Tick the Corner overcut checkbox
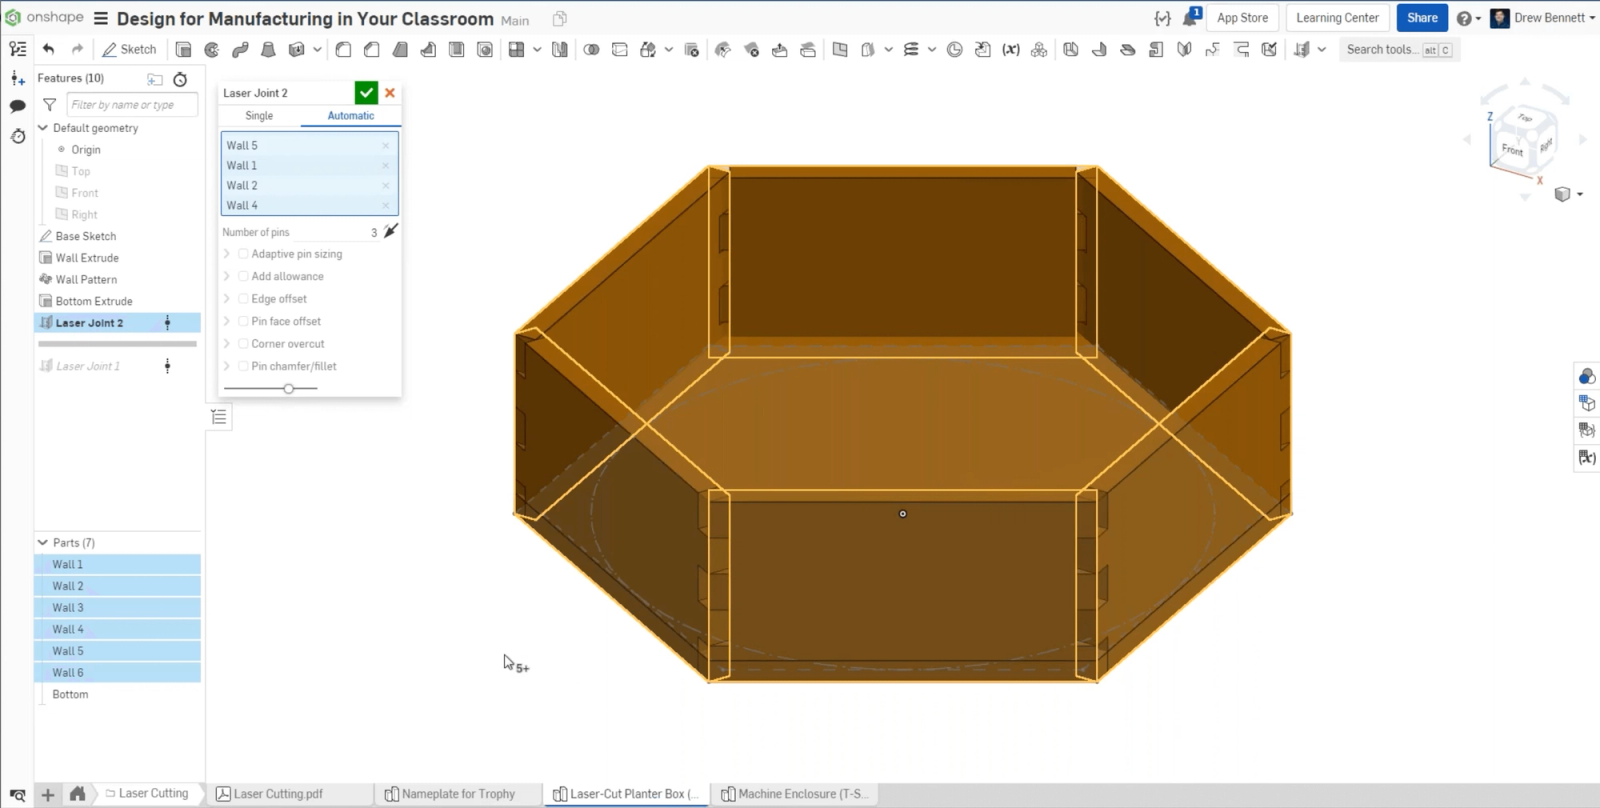Screen dimensions: 1600x808 coord(243,343)
